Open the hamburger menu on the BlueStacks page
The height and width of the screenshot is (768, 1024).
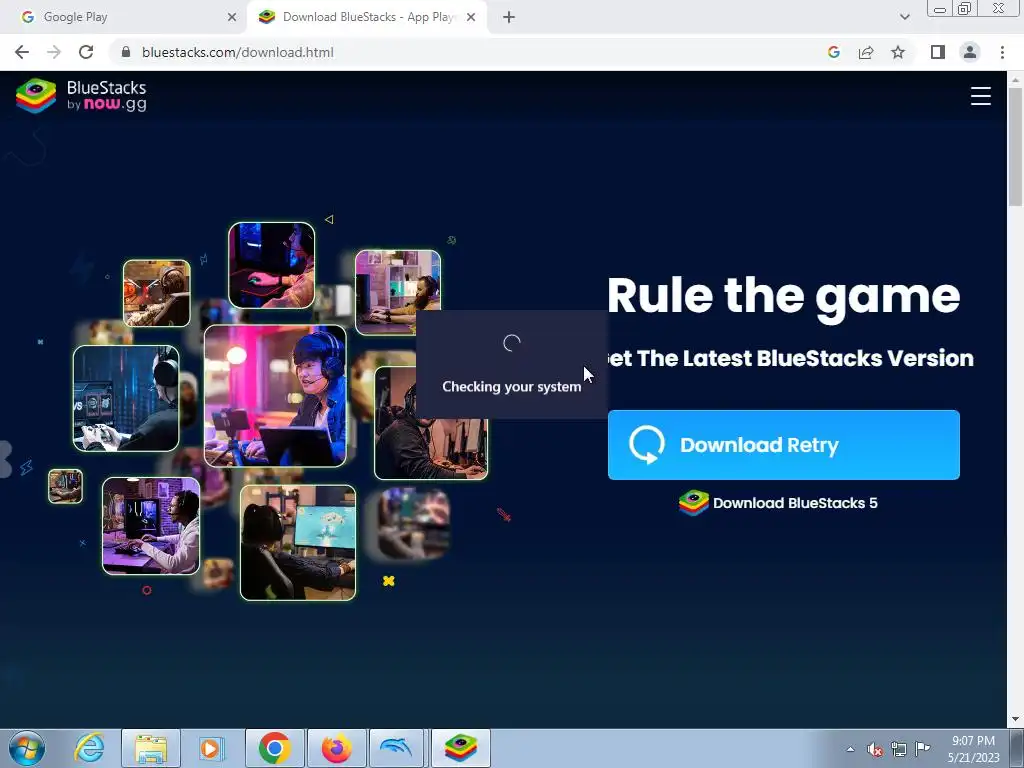pyautogui.click(x=980, y=96)
